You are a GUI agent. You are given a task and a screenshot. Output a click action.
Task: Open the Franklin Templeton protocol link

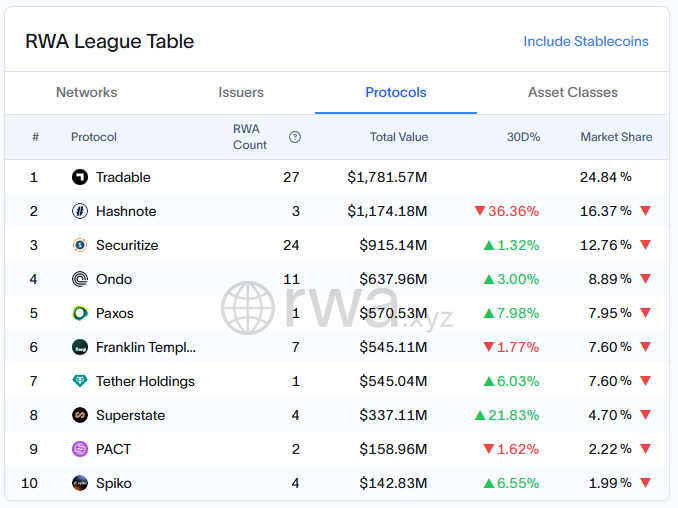tap(146, 347)
